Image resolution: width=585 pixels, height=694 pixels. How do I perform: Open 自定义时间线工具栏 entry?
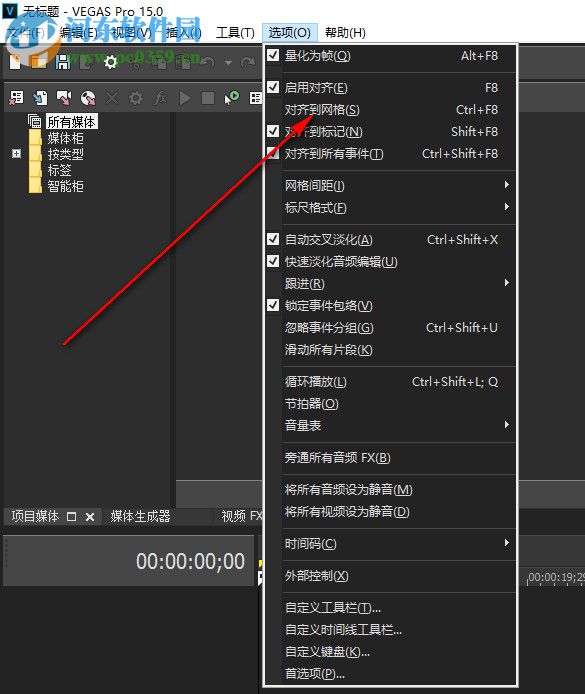(391, 629)
